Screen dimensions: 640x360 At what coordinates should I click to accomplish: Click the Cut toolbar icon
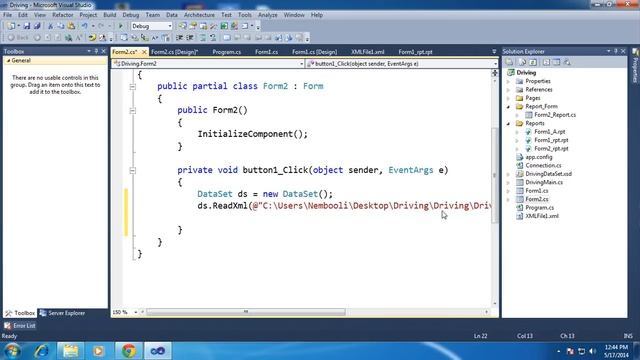(50, 26)
